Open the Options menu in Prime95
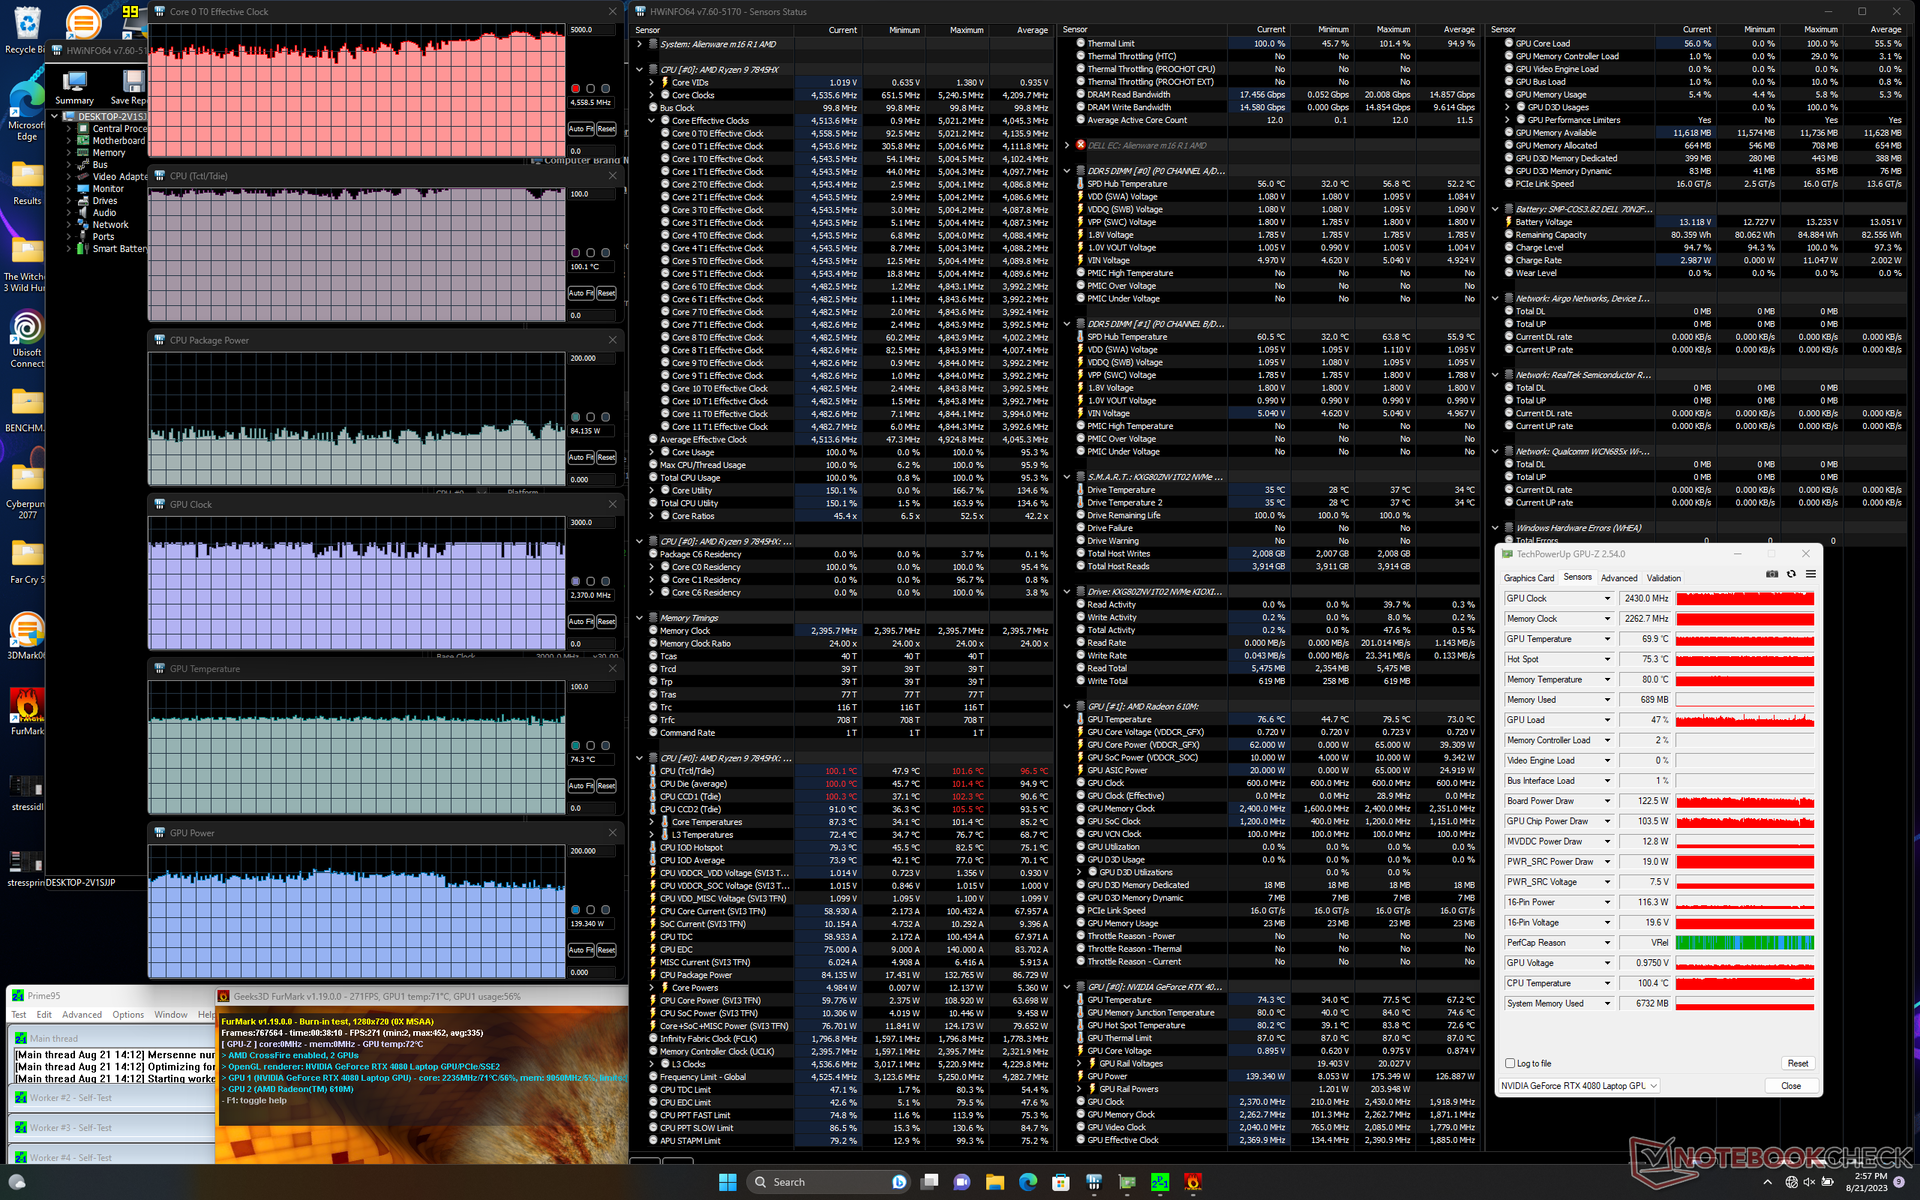 [x=127, y=1014]
